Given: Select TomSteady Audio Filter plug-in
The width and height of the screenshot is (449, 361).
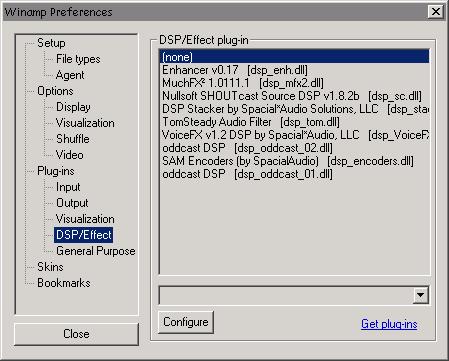Looking at the screenshot, I should tap(295, 122).
